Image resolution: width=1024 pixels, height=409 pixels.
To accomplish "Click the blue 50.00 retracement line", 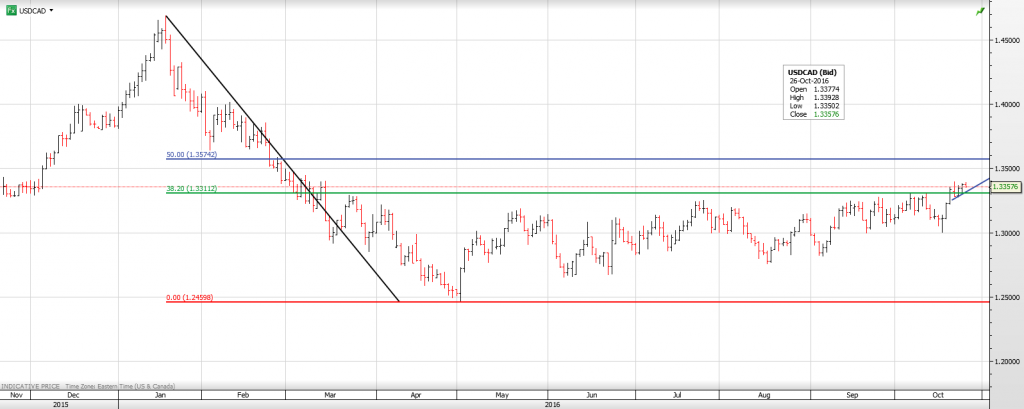I will point(600,159).
